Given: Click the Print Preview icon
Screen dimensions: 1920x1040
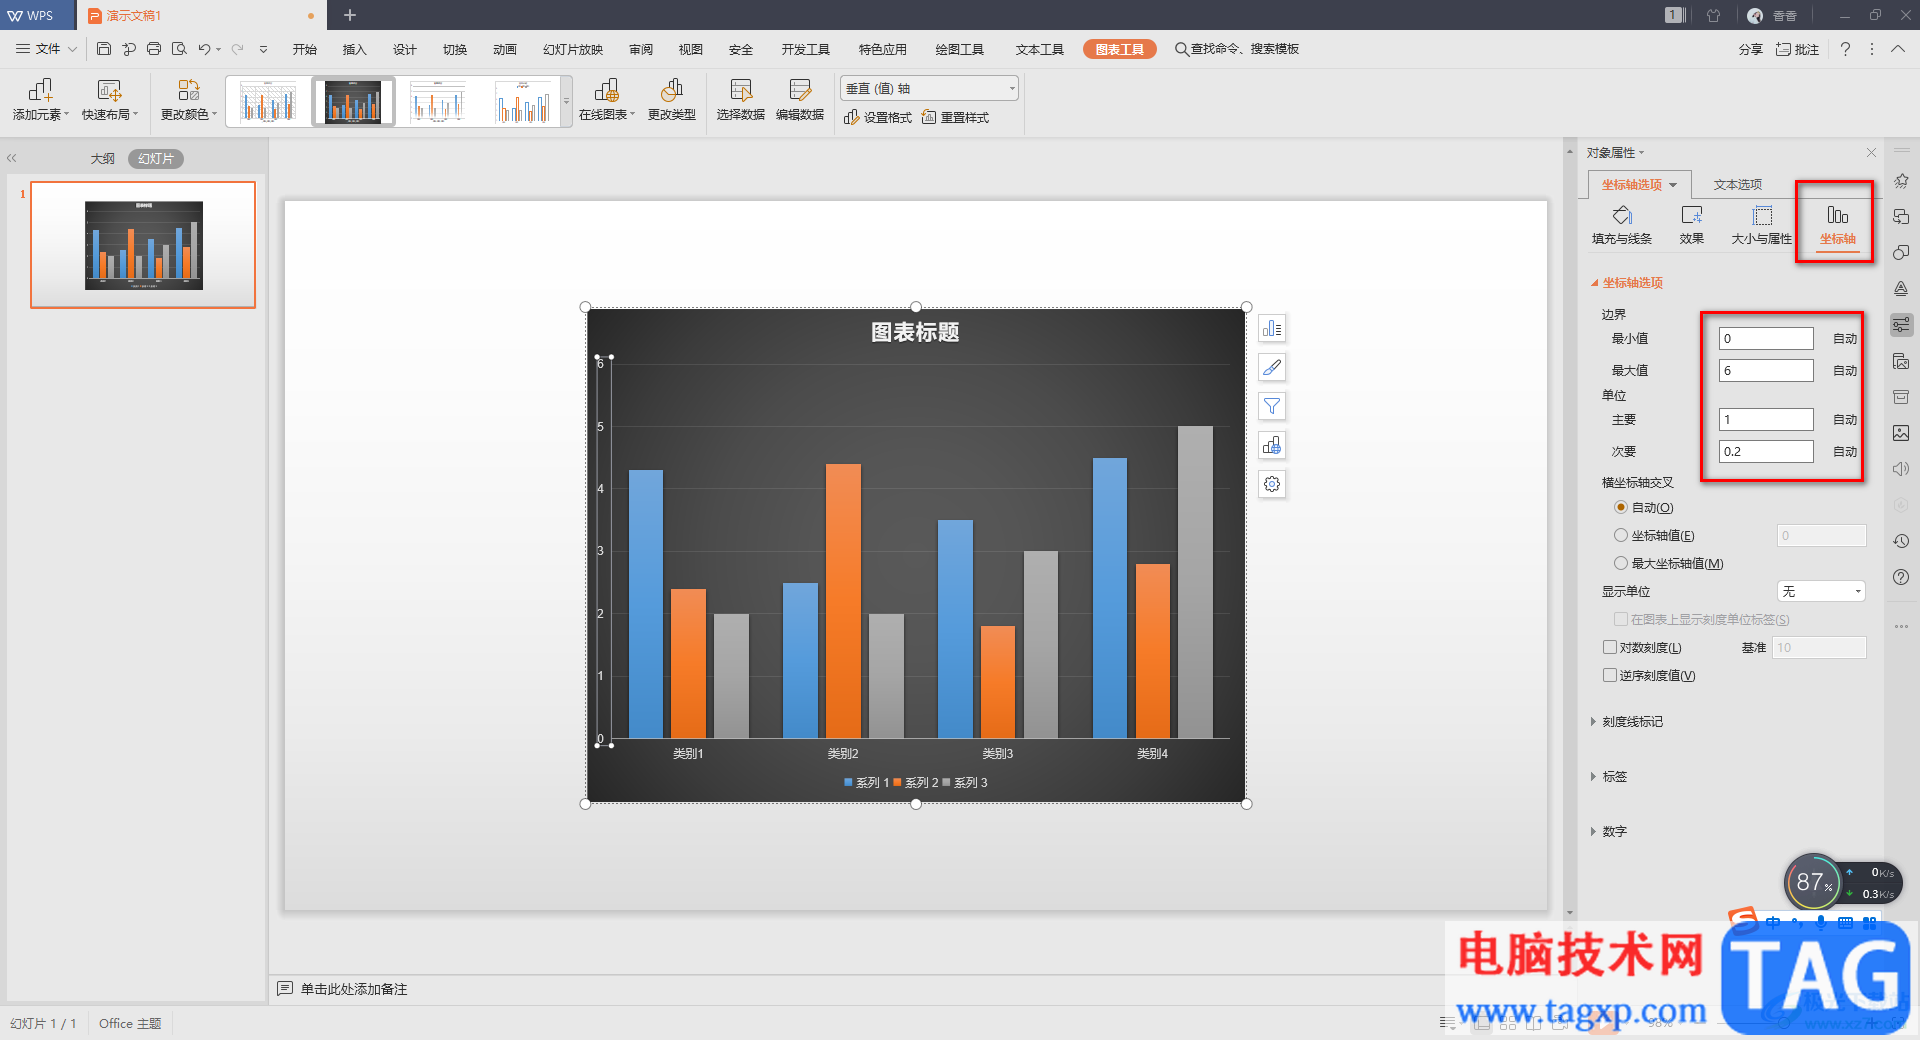Looking at the screenshot, I should [179, 49].
